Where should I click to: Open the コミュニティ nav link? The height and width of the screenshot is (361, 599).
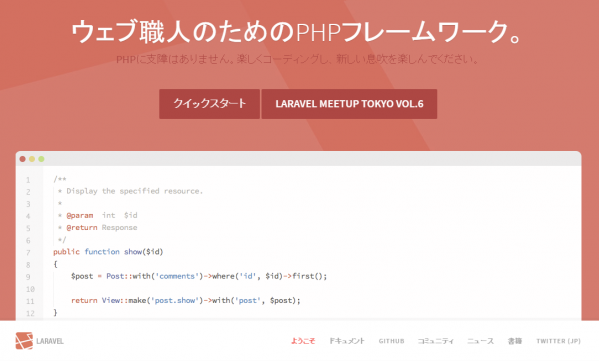435,341
